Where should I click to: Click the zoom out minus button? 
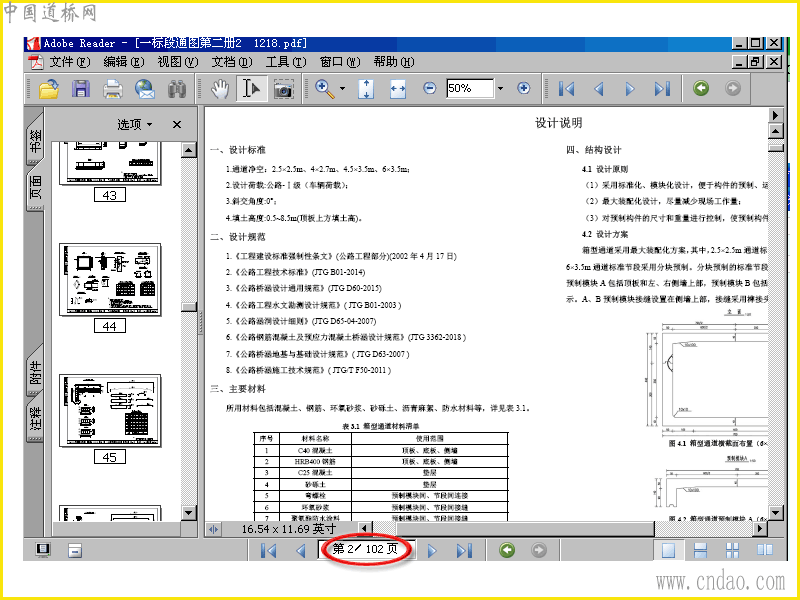click(430, 88)
